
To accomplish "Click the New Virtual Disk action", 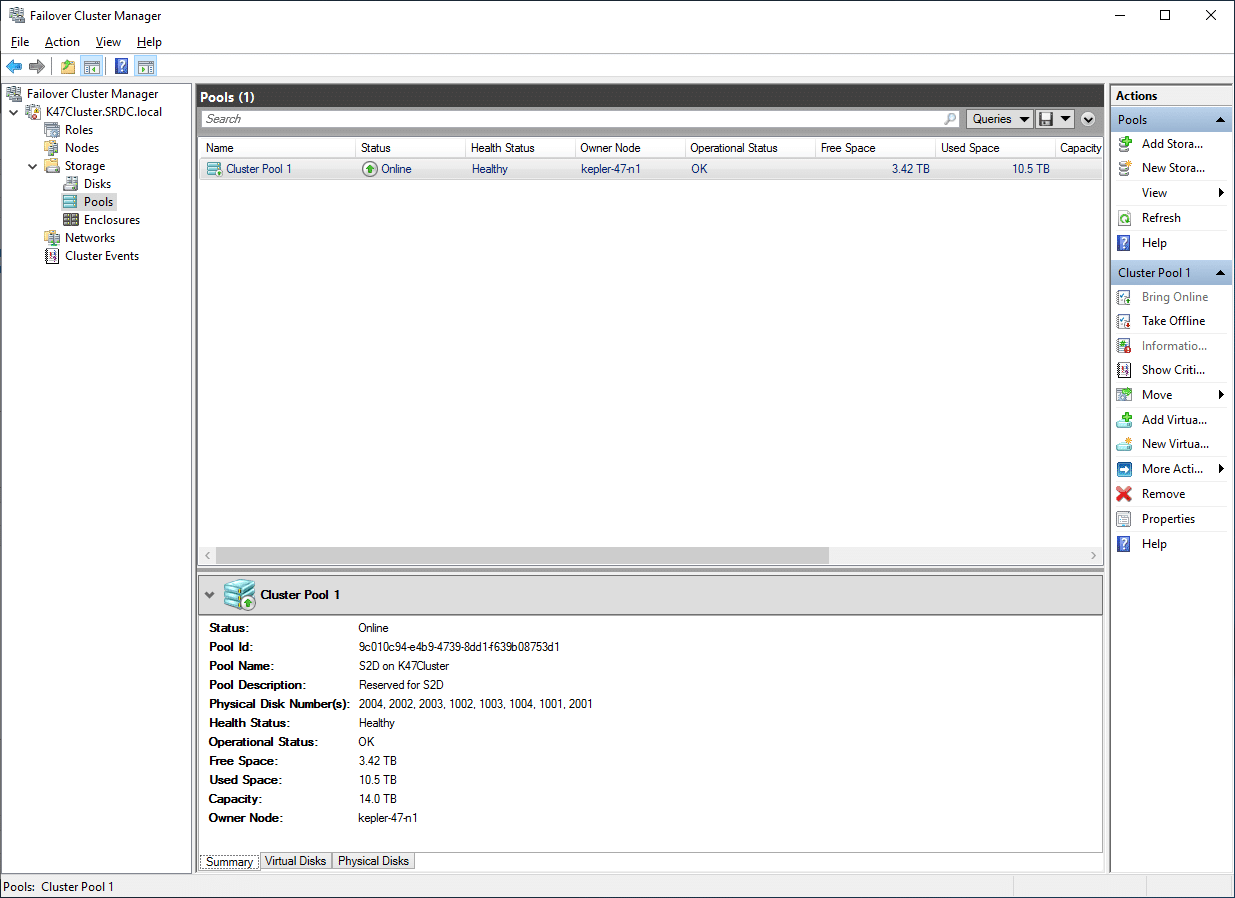I will point(1175,444).
